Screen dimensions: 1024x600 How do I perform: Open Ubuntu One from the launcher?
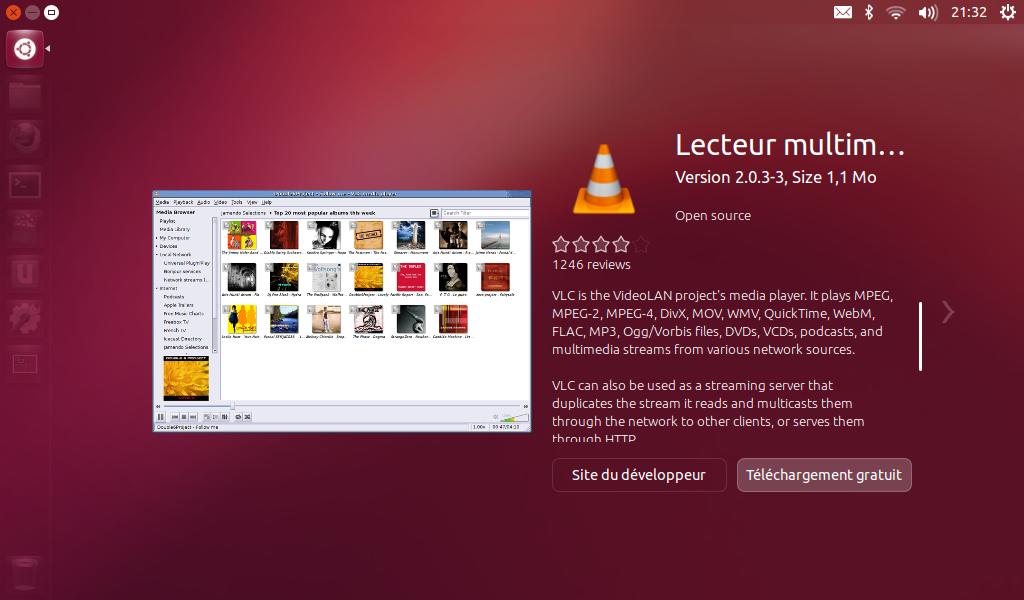tap(25, 274)
